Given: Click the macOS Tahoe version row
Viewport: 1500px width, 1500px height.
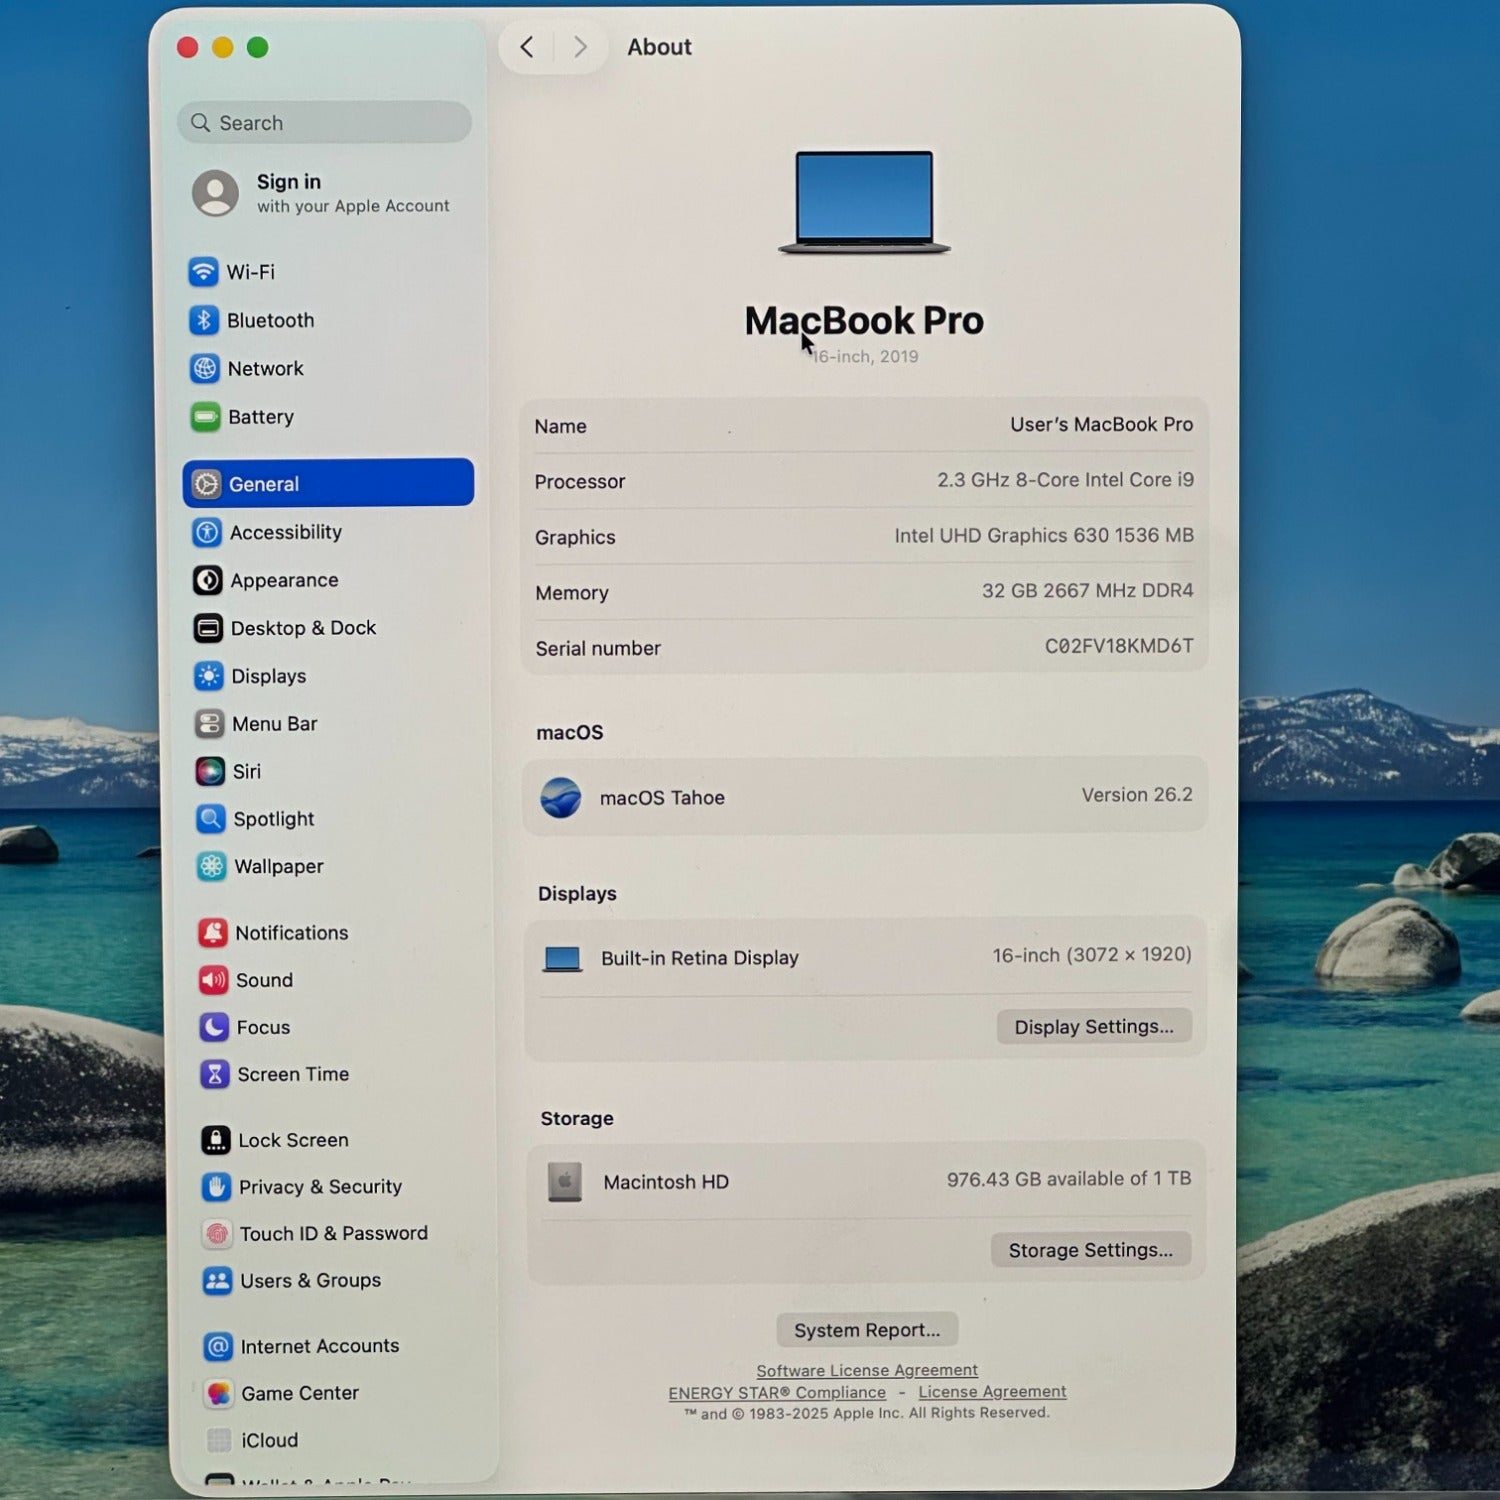Looking at the screenshot, I should point(865,797).
